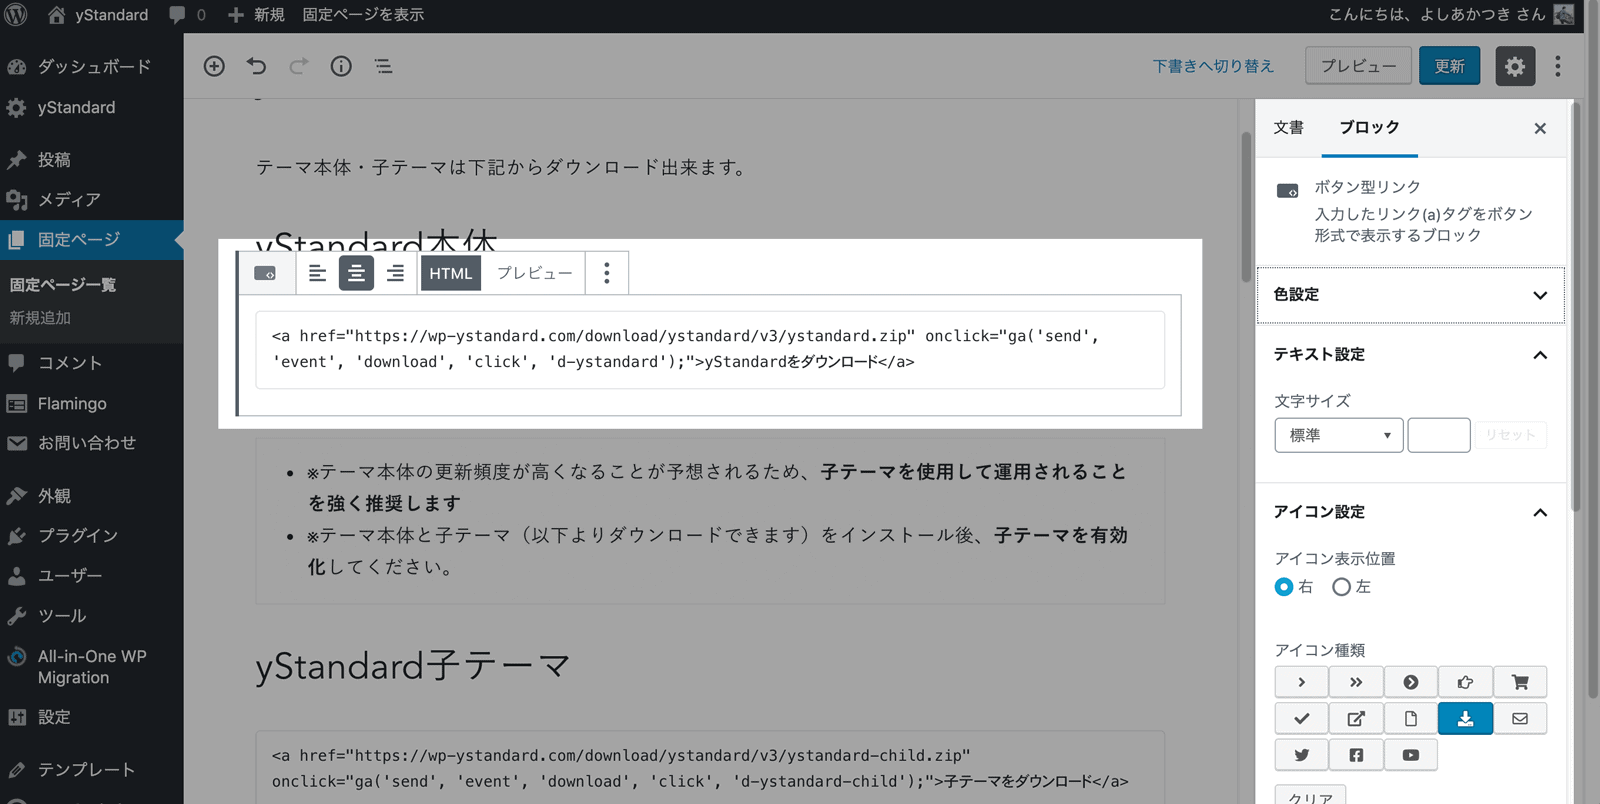Open メディア in the sidebar

92,200
